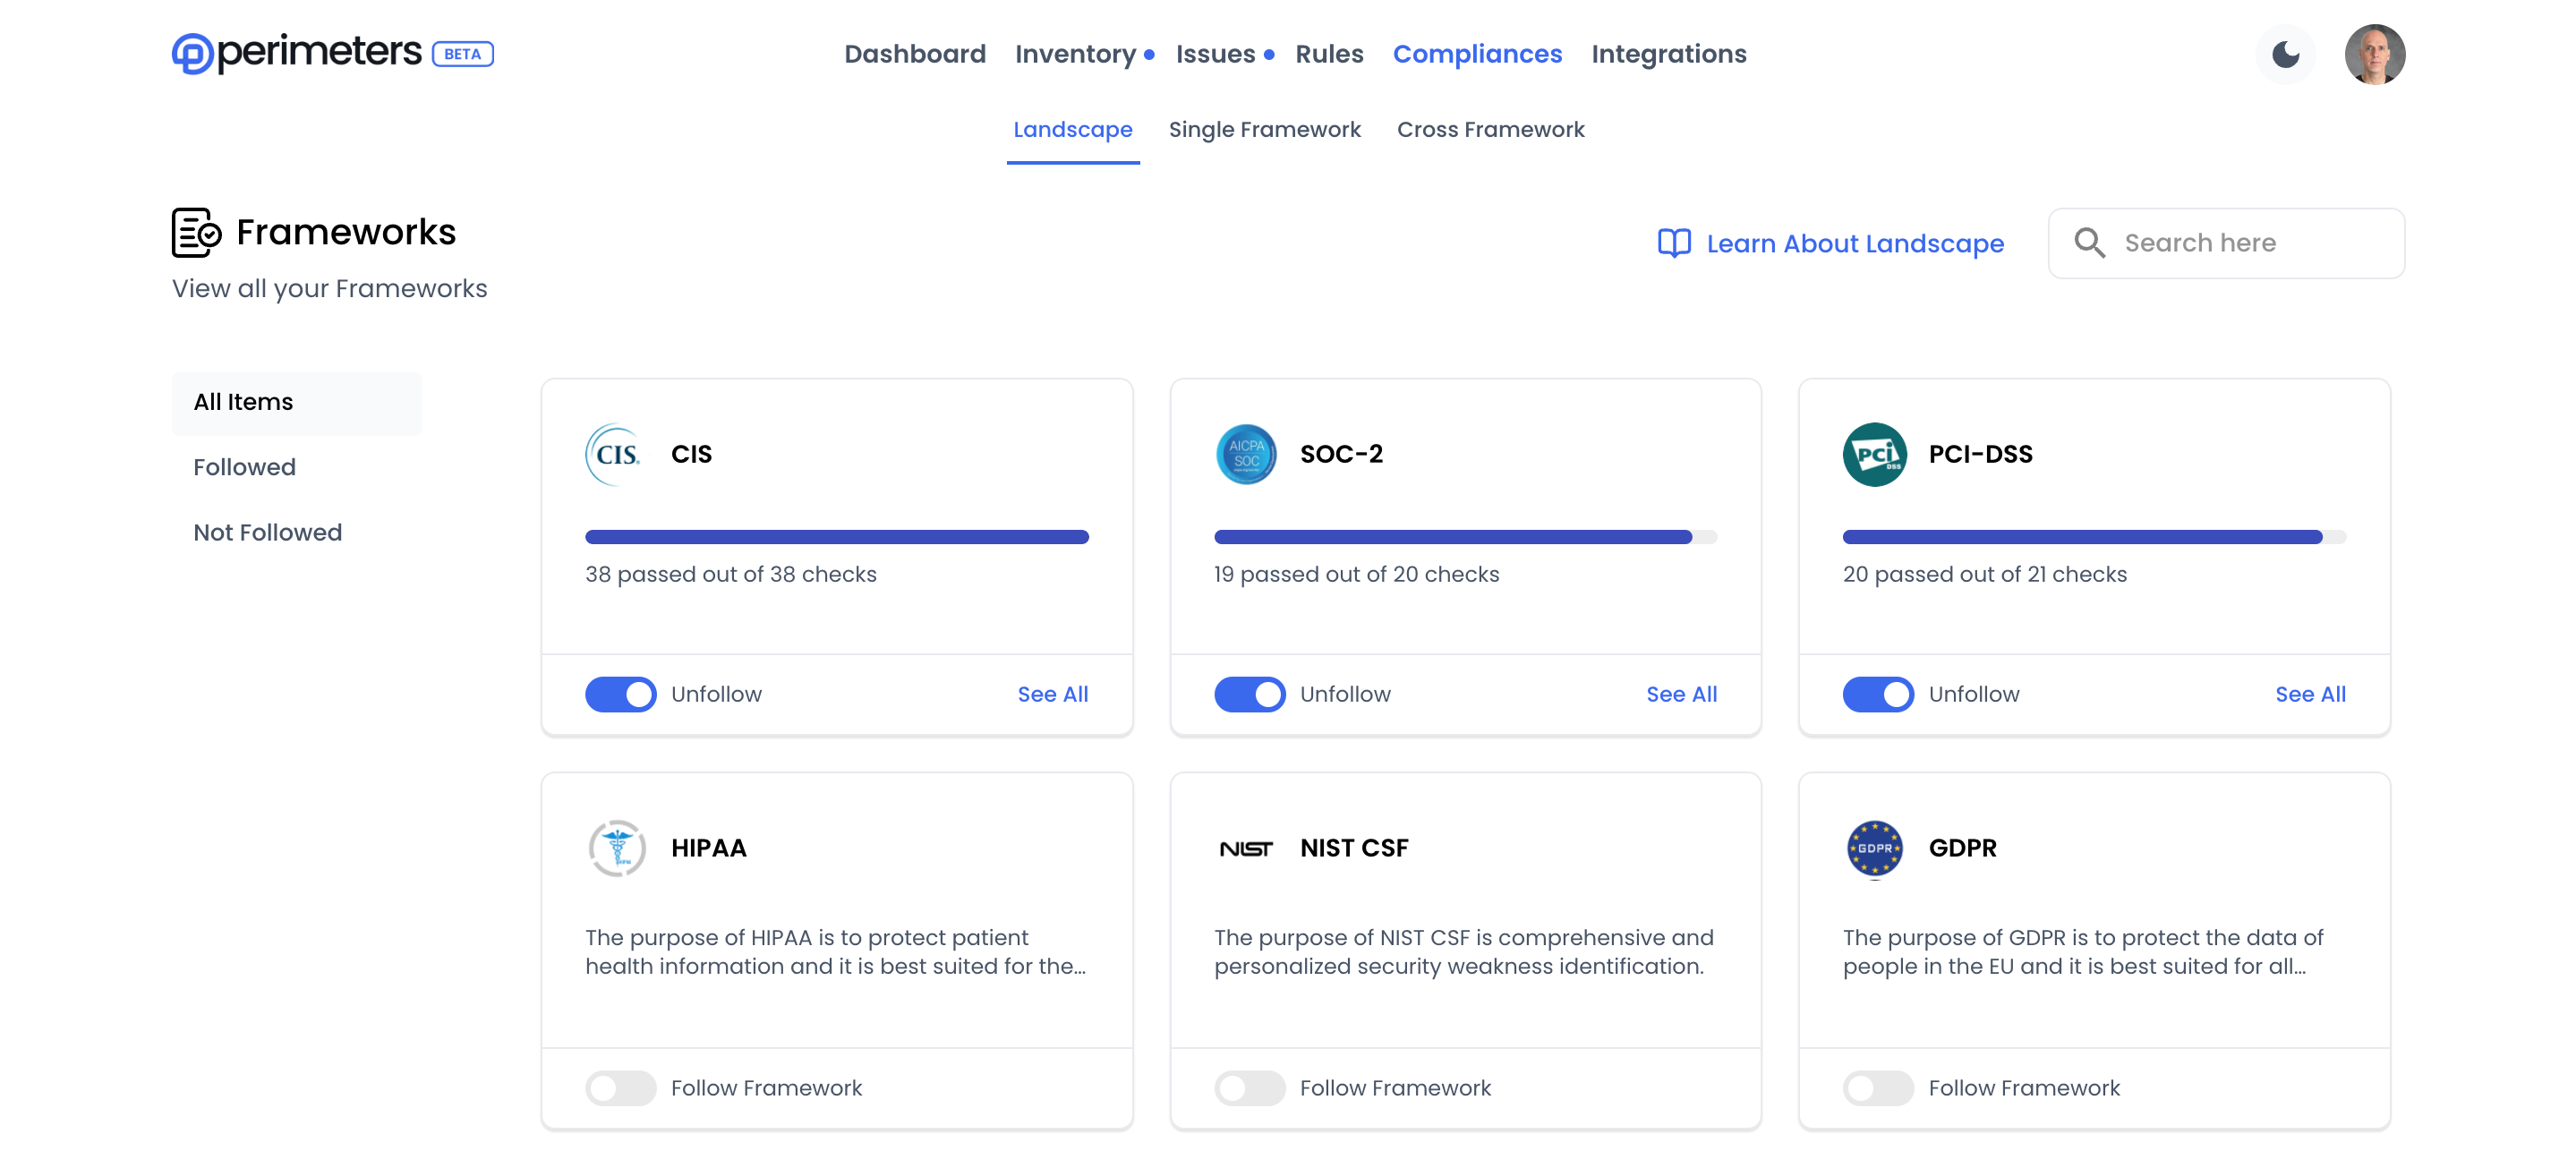
Task: Turn off the CIS follow toggle
Action: tap(620, 694)
